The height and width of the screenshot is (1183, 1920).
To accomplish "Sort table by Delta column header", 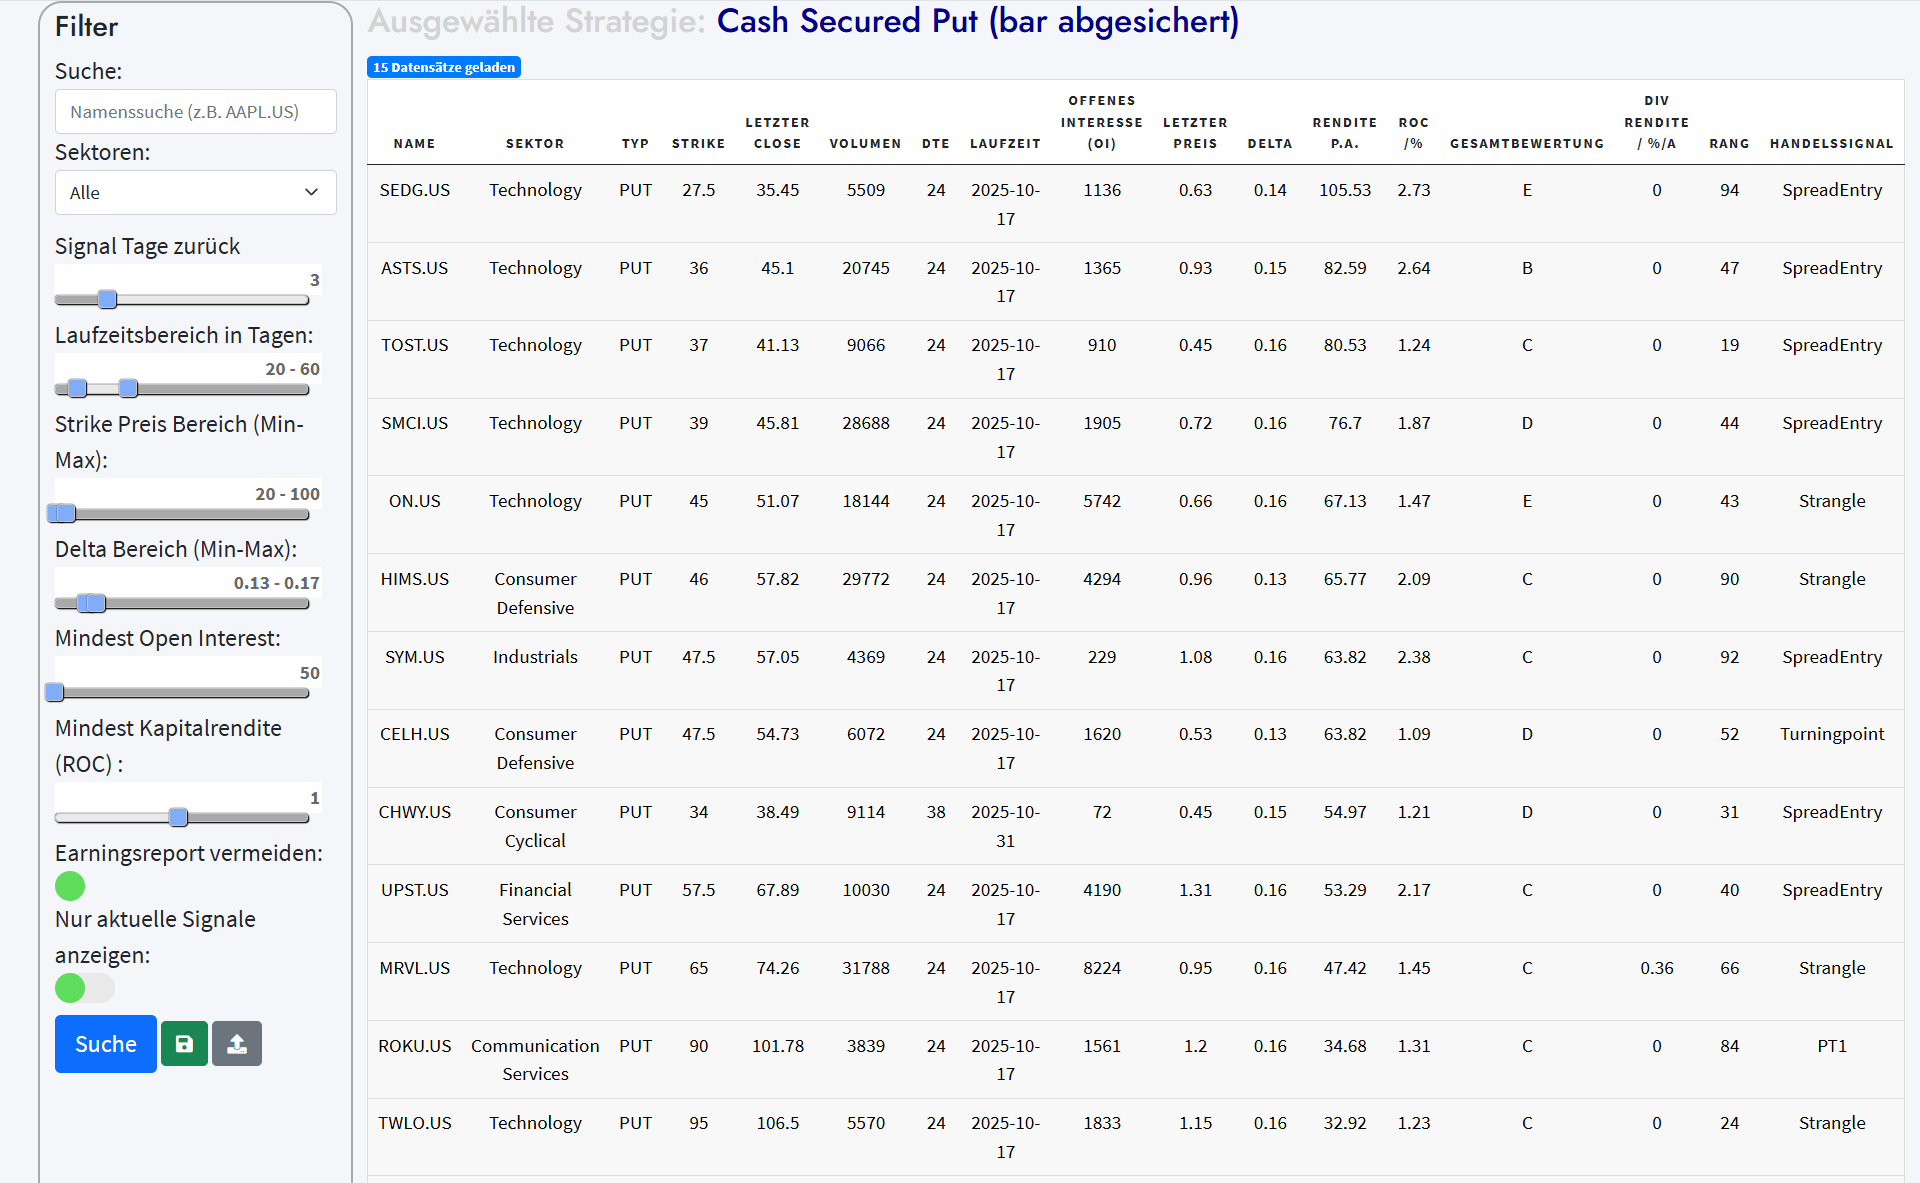I will [x=1269, y=144].
